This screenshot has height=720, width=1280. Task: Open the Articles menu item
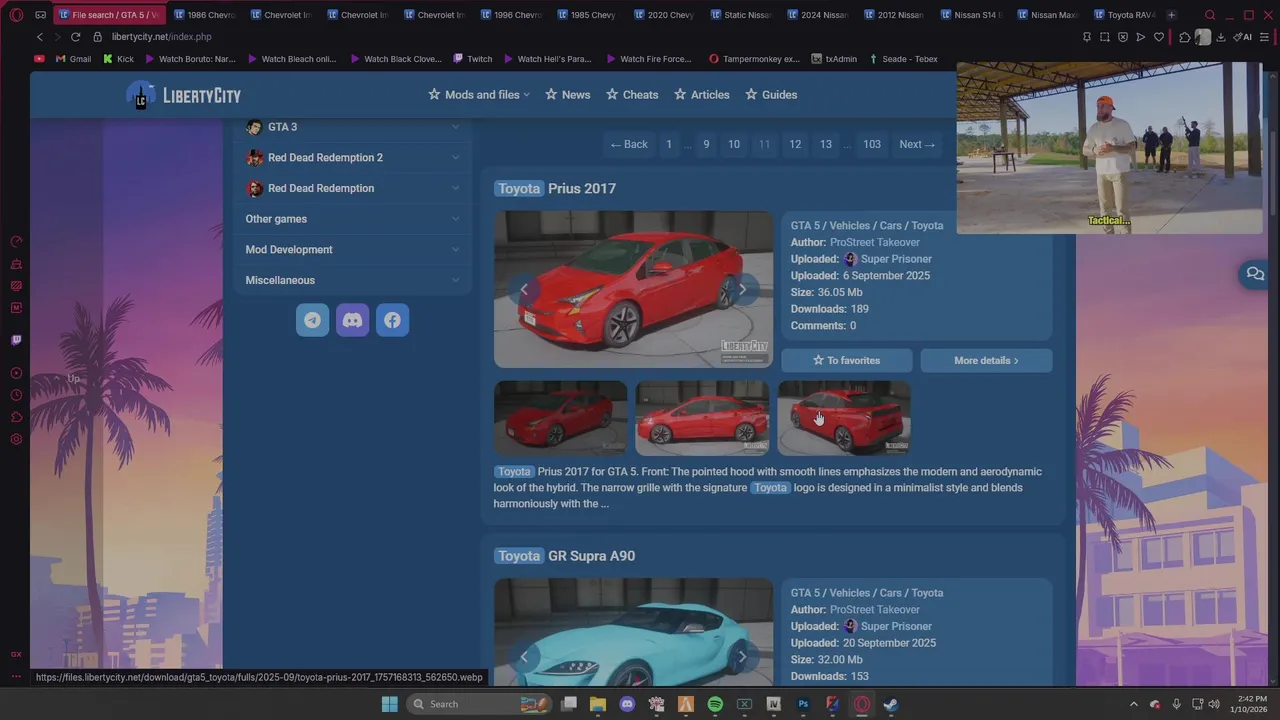click(701, 95)
